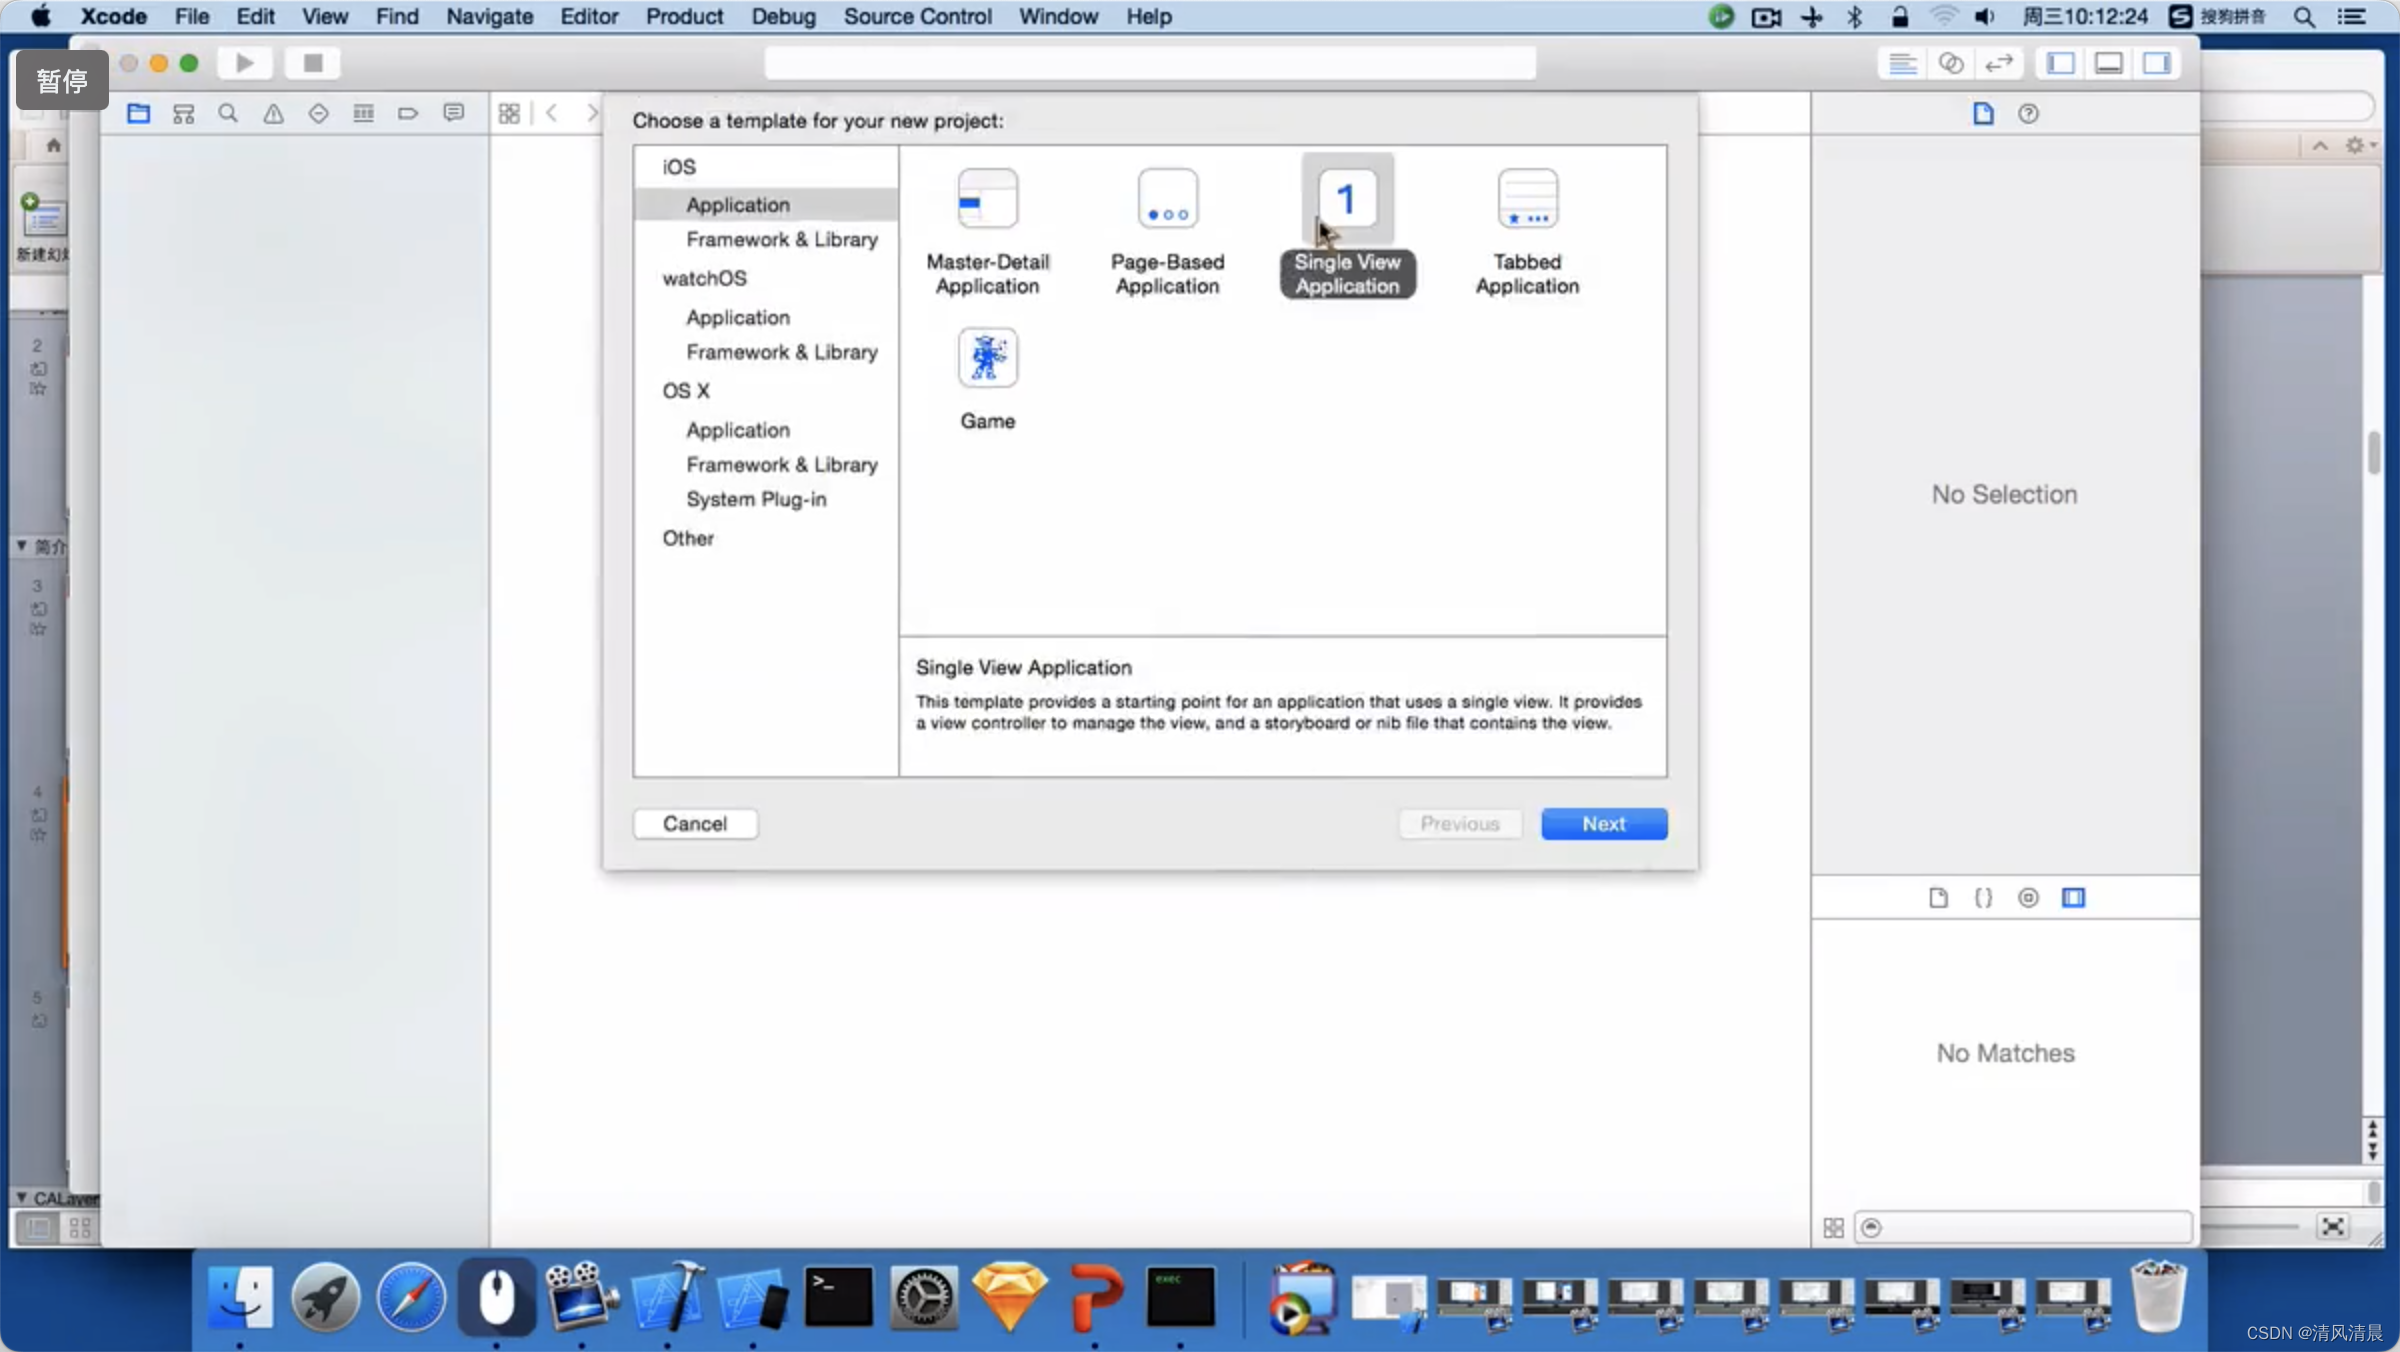The height and width of the screenshot is (1352, 2400).
Task: Open the Report navigator speech bubble icon
Action: (454, 113)
